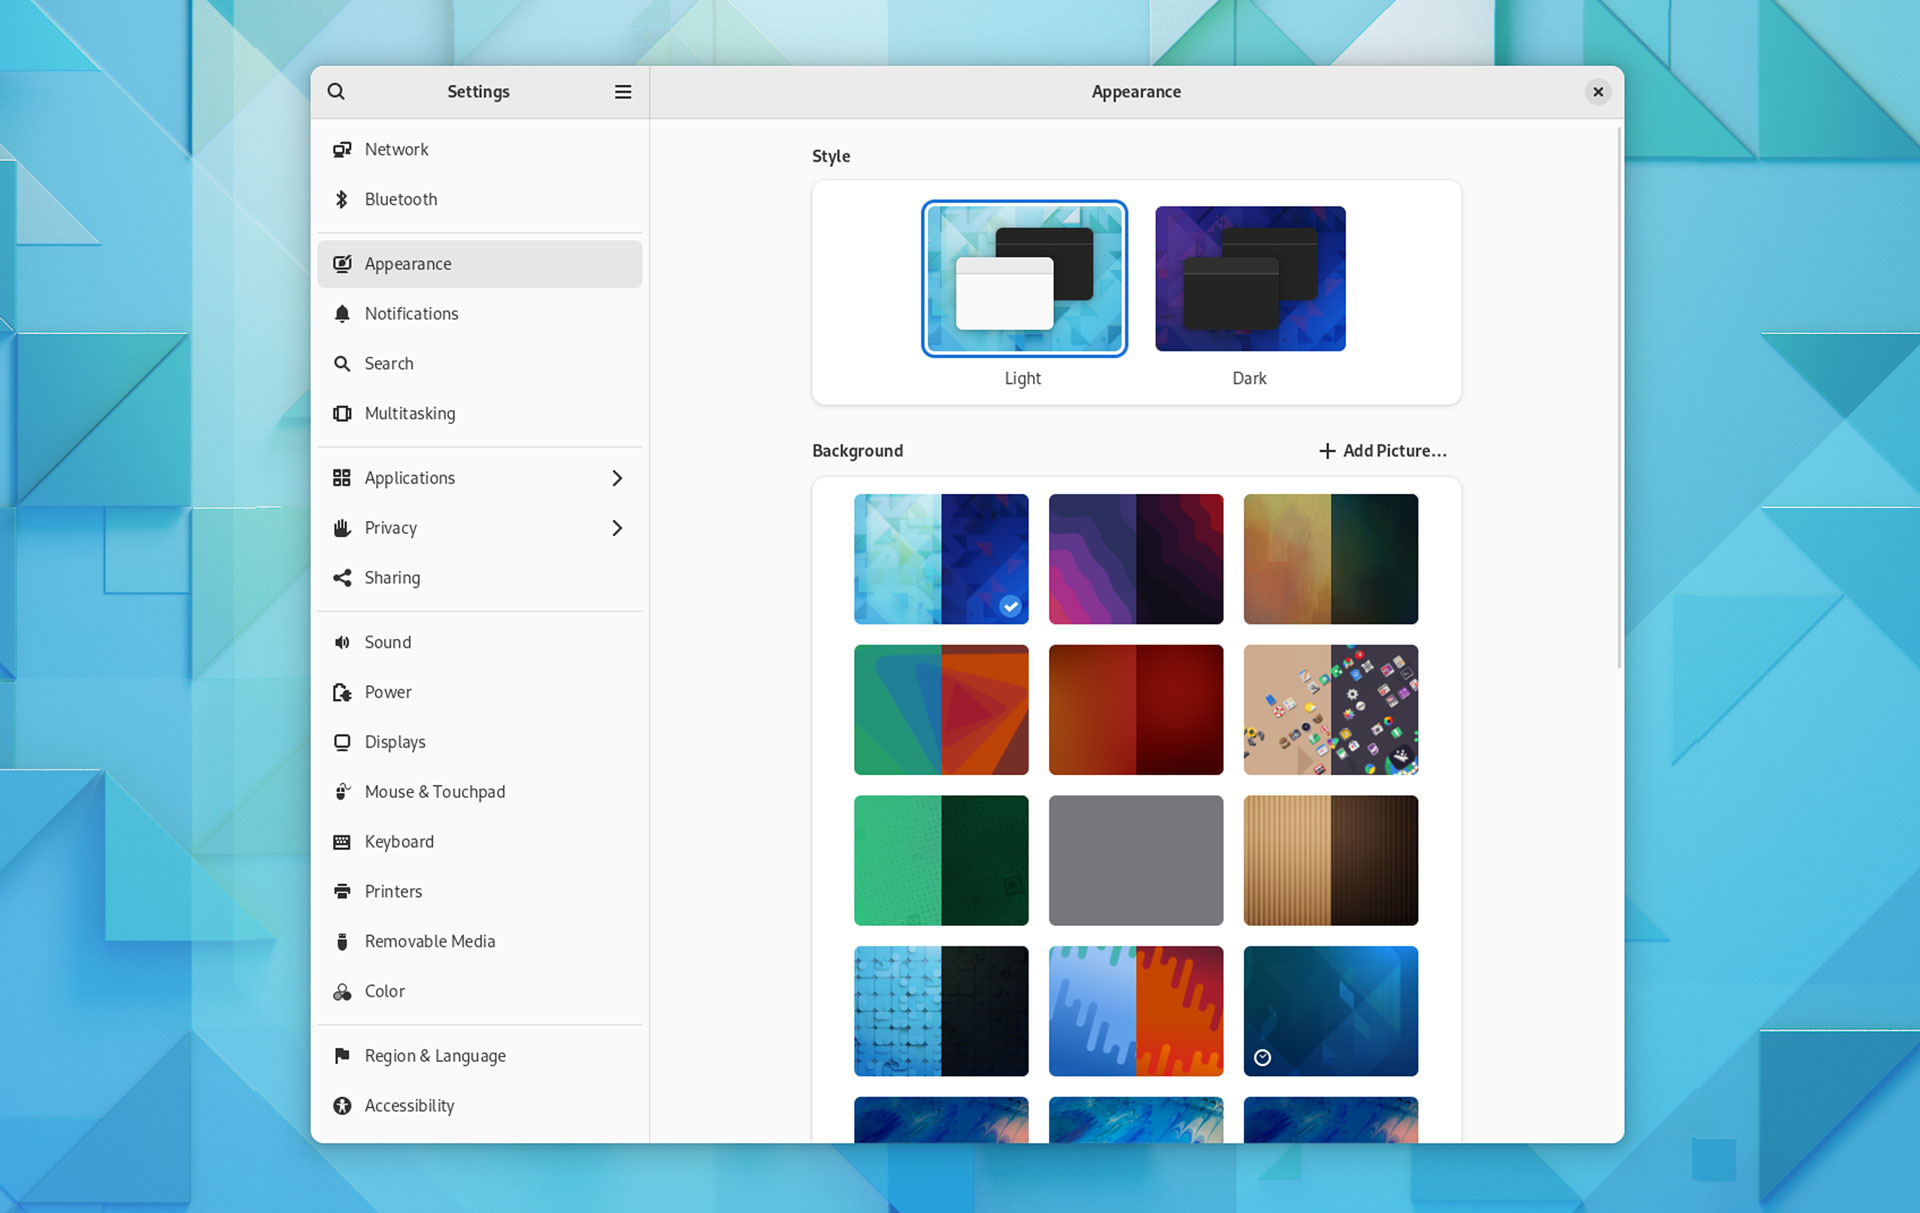
Task: Click the Add Picture… button
Action: tap(1382, 451)
